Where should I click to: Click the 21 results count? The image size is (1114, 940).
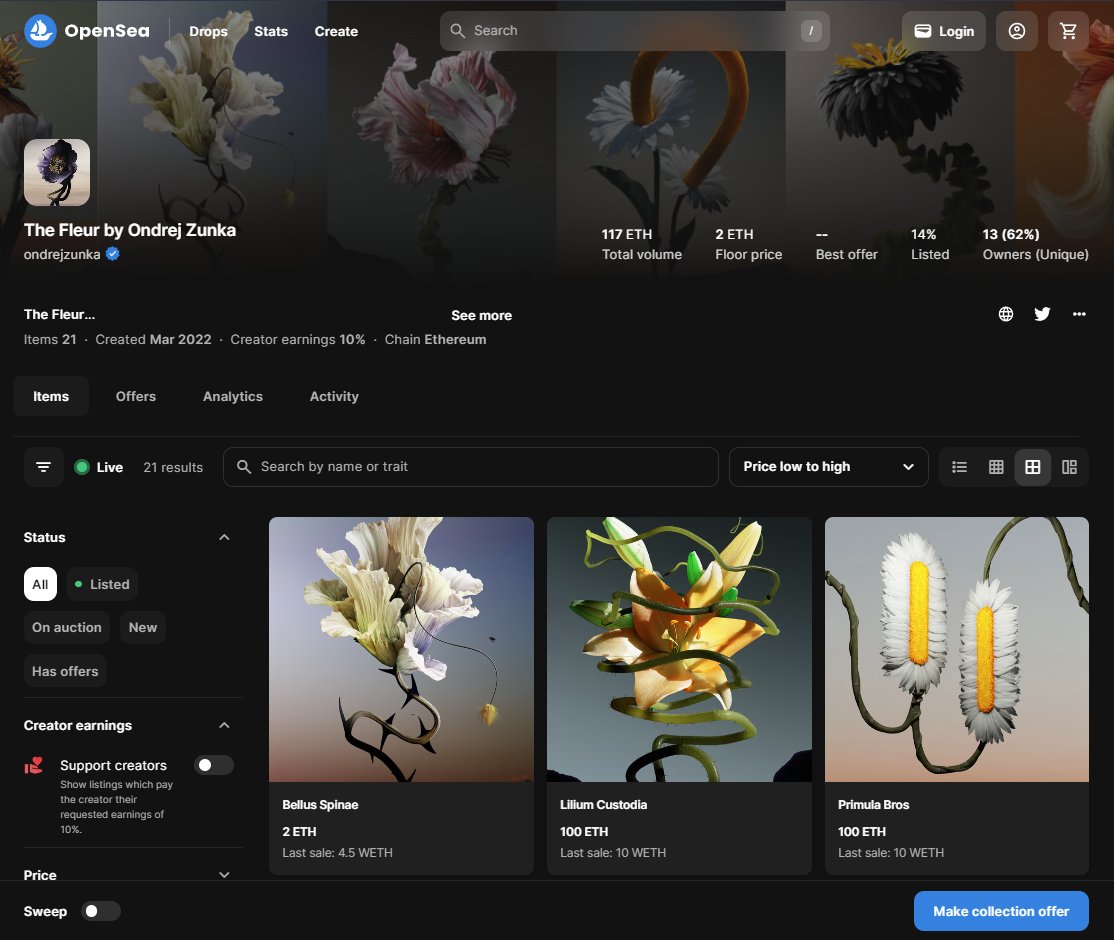[x=173, y=468]
